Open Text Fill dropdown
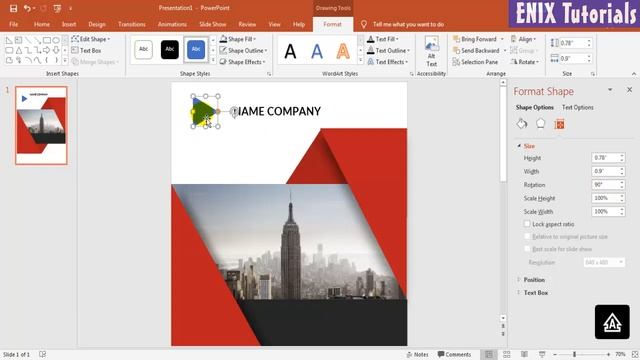640x360 pixels. 383,39
